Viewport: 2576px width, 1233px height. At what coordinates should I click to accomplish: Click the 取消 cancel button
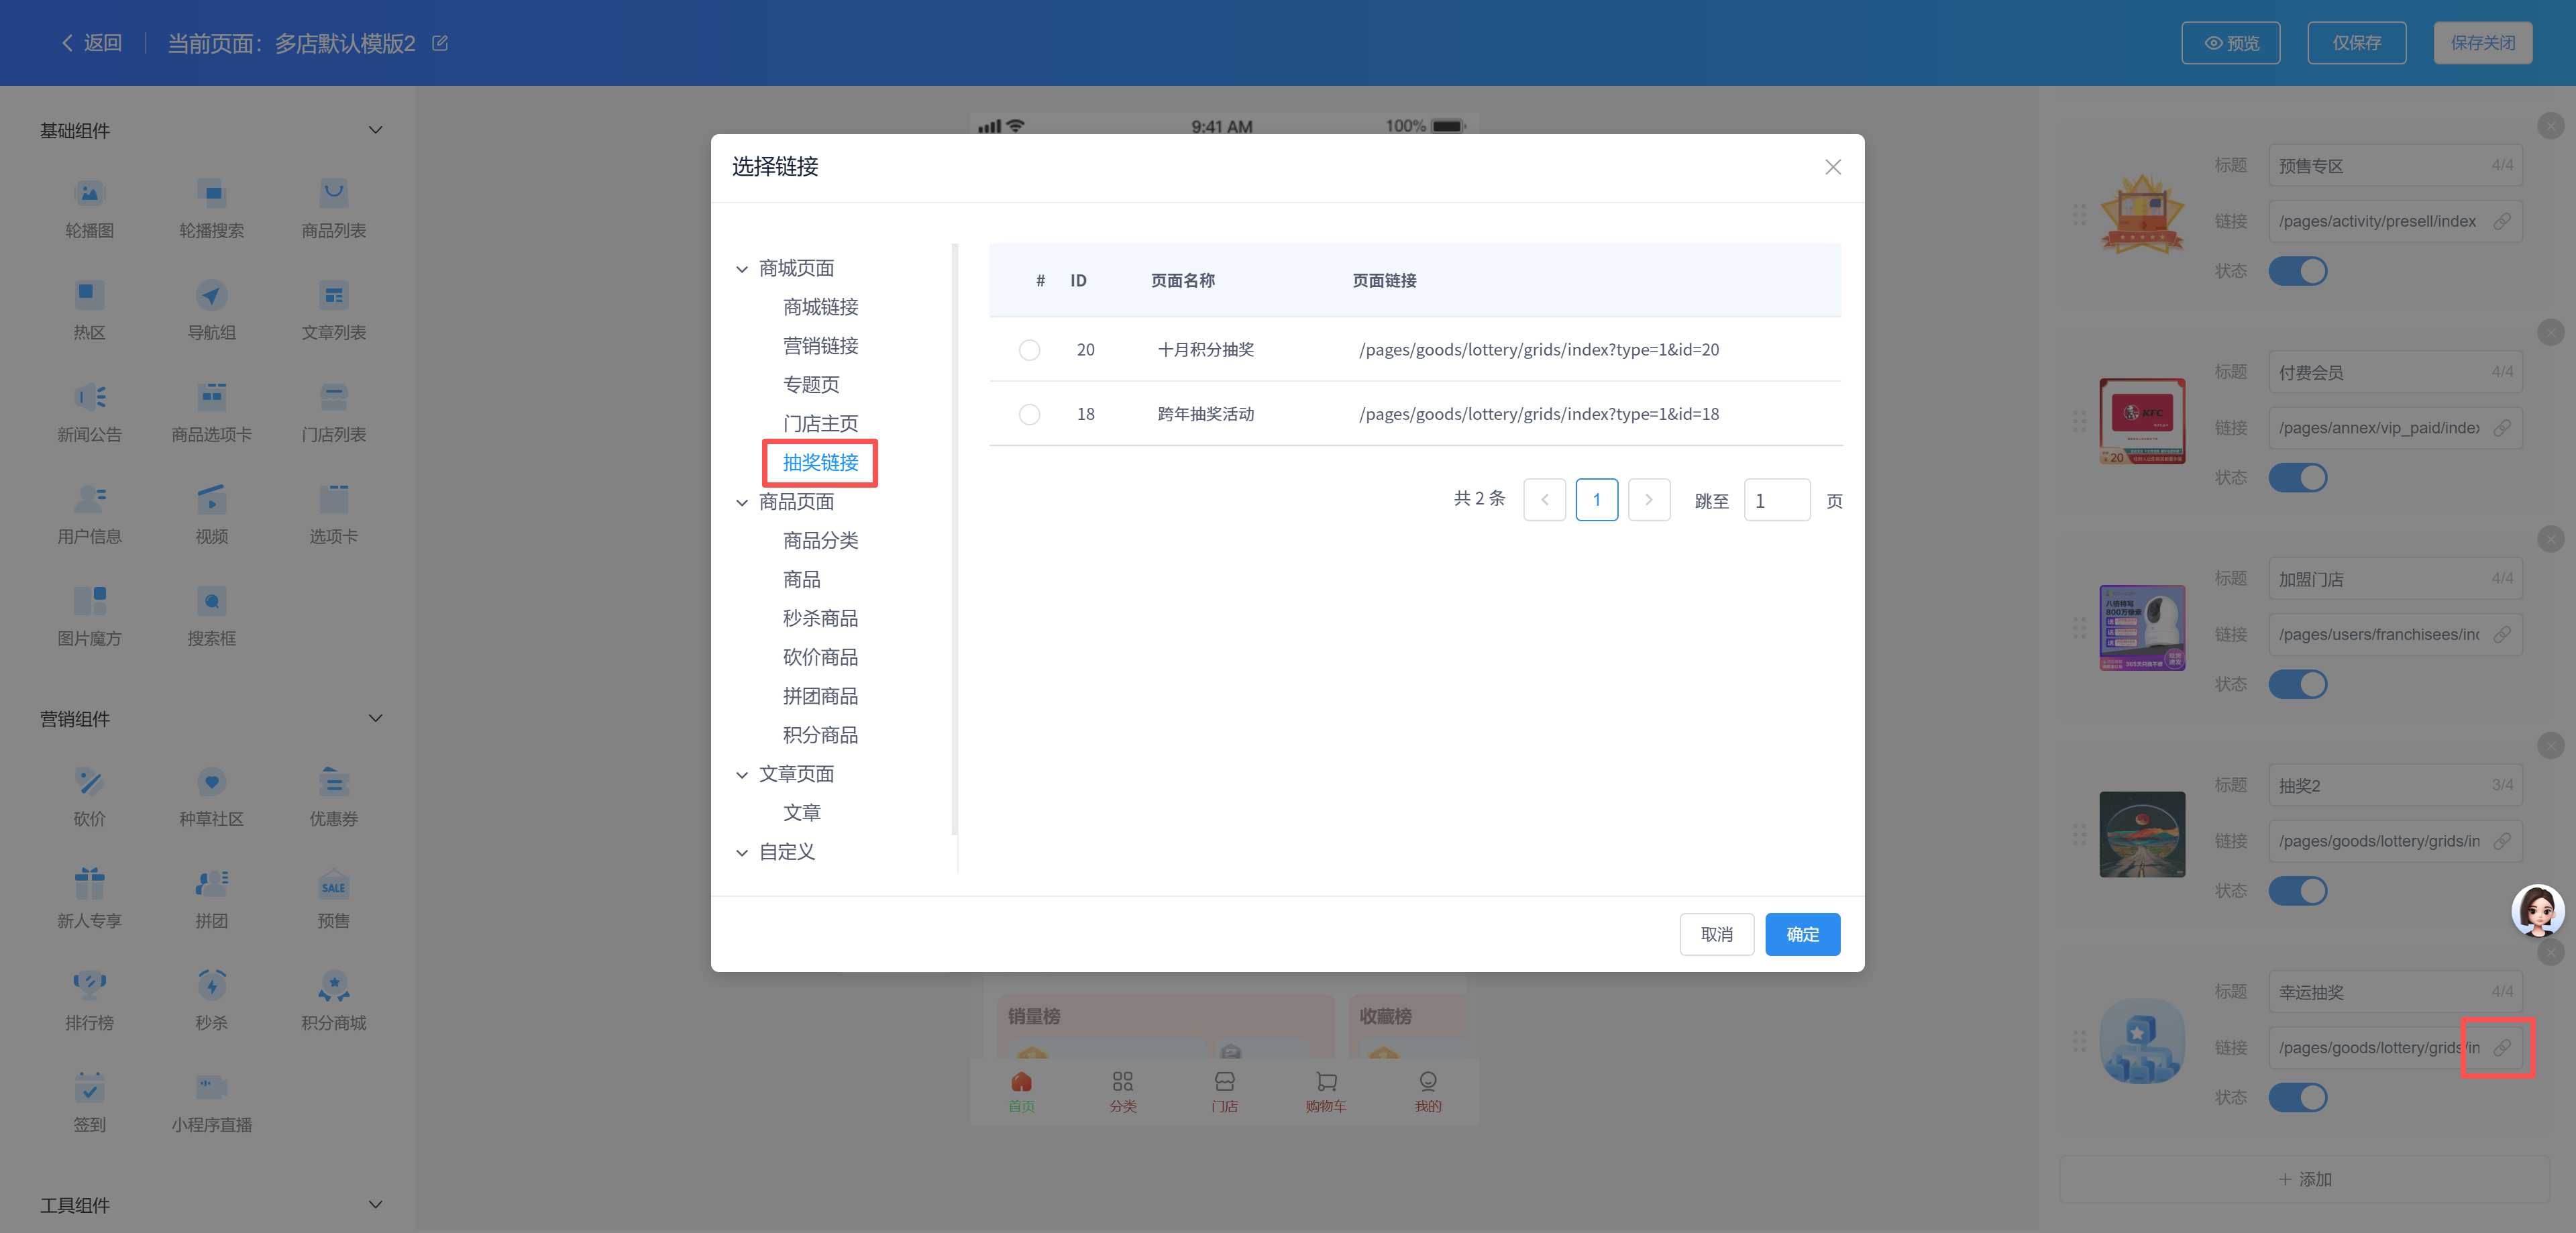pyautogui.click(x=1716, y=934)
